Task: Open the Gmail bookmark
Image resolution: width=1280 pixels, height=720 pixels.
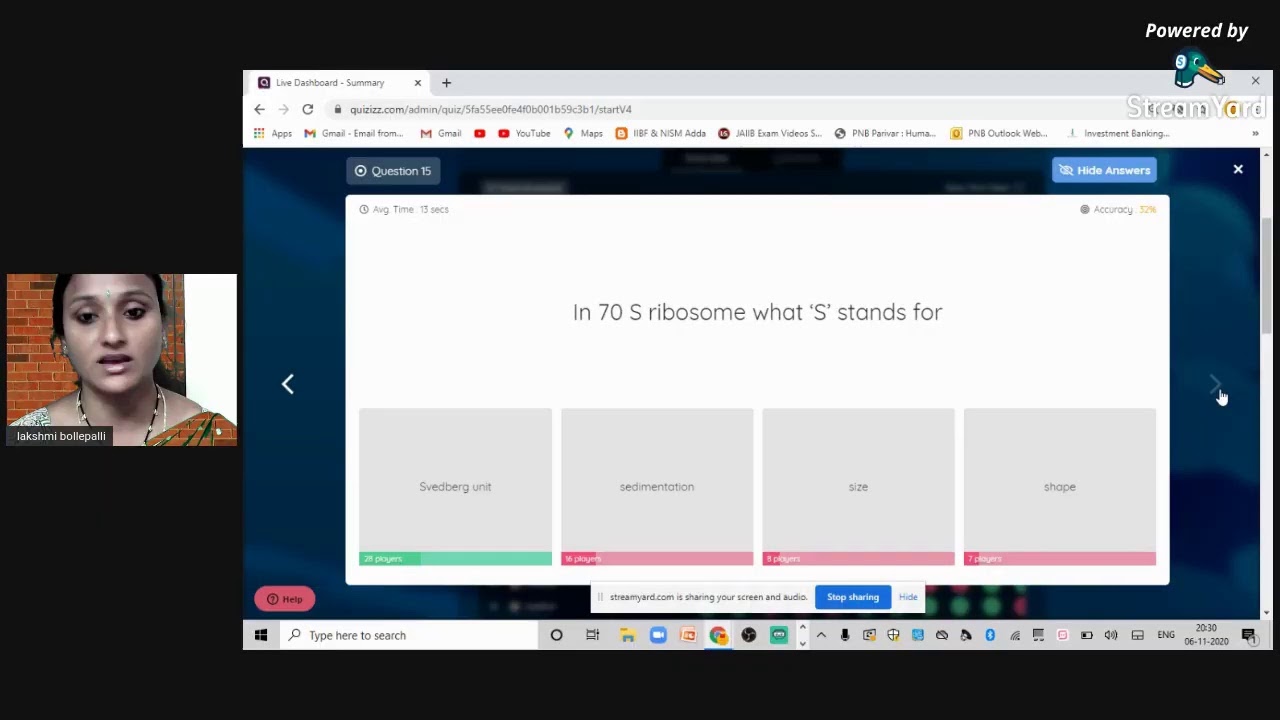Action: tap(441, 133)
